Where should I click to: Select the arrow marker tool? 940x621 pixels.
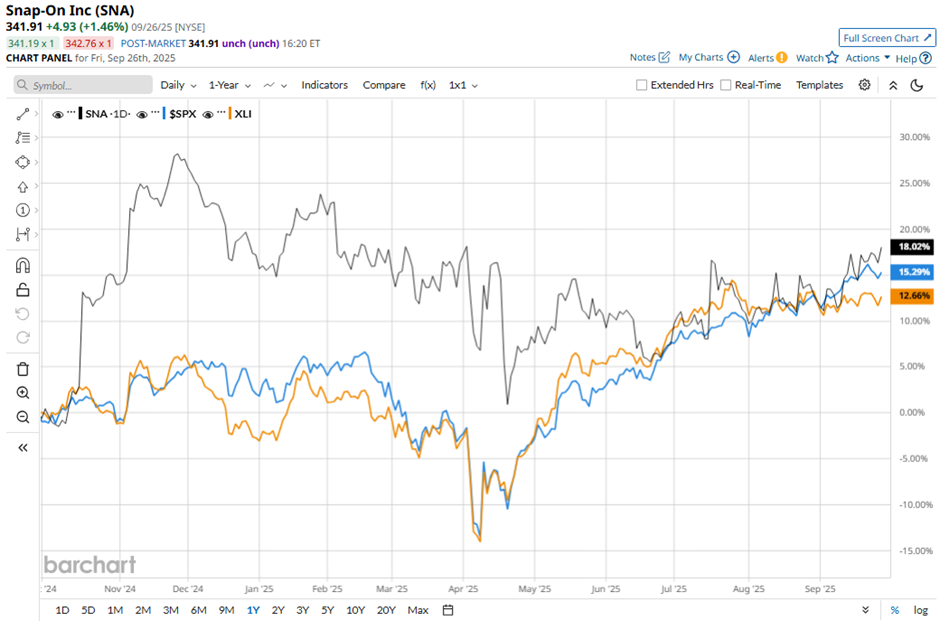click(22, 186)
